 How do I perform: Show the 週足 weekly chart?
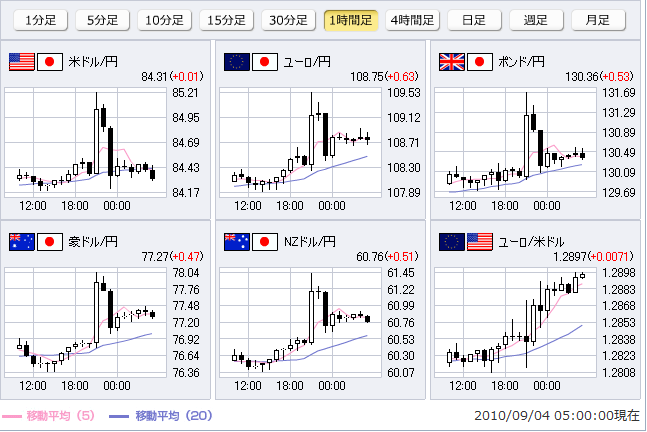[536, 20]
